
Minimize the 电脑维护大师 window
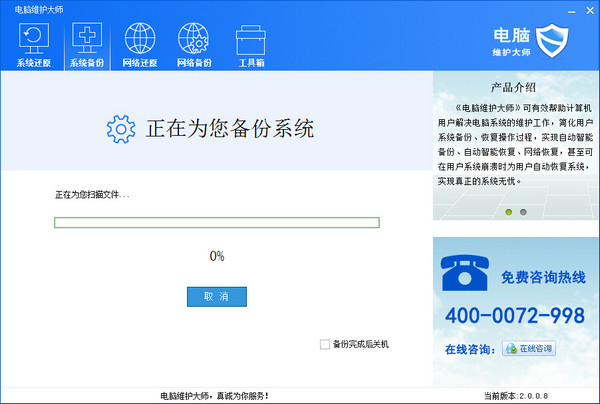(x=572, y=11)
